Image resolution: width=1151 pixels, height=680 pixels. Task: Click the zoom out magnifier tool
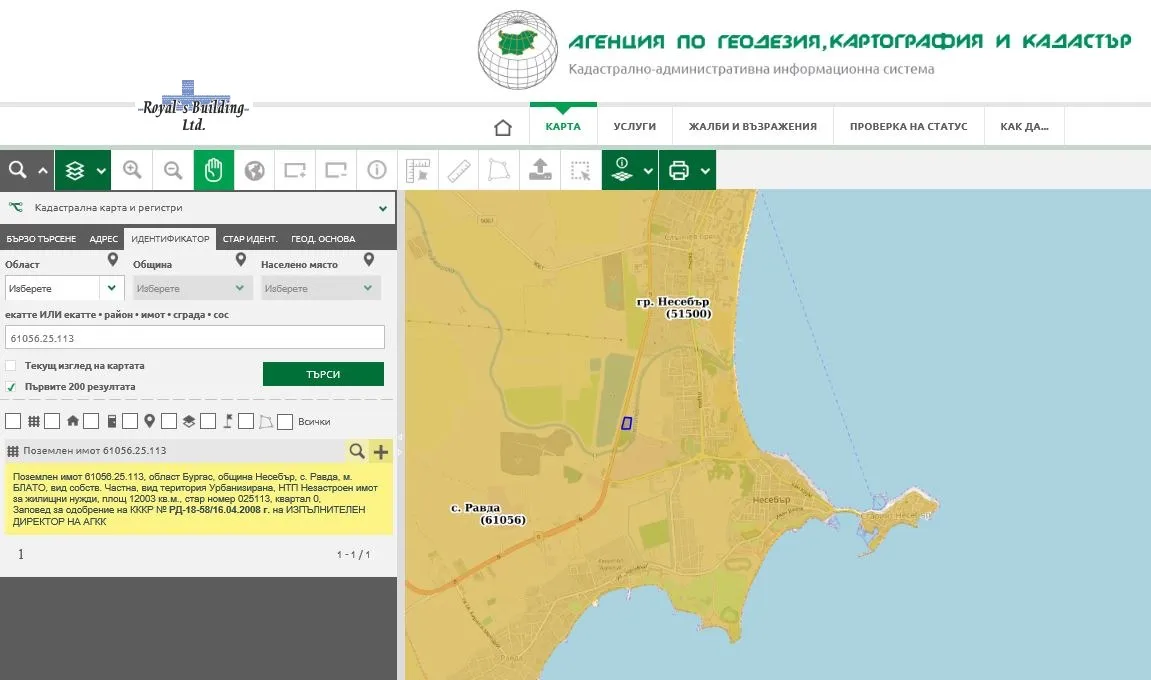[173, 170]
